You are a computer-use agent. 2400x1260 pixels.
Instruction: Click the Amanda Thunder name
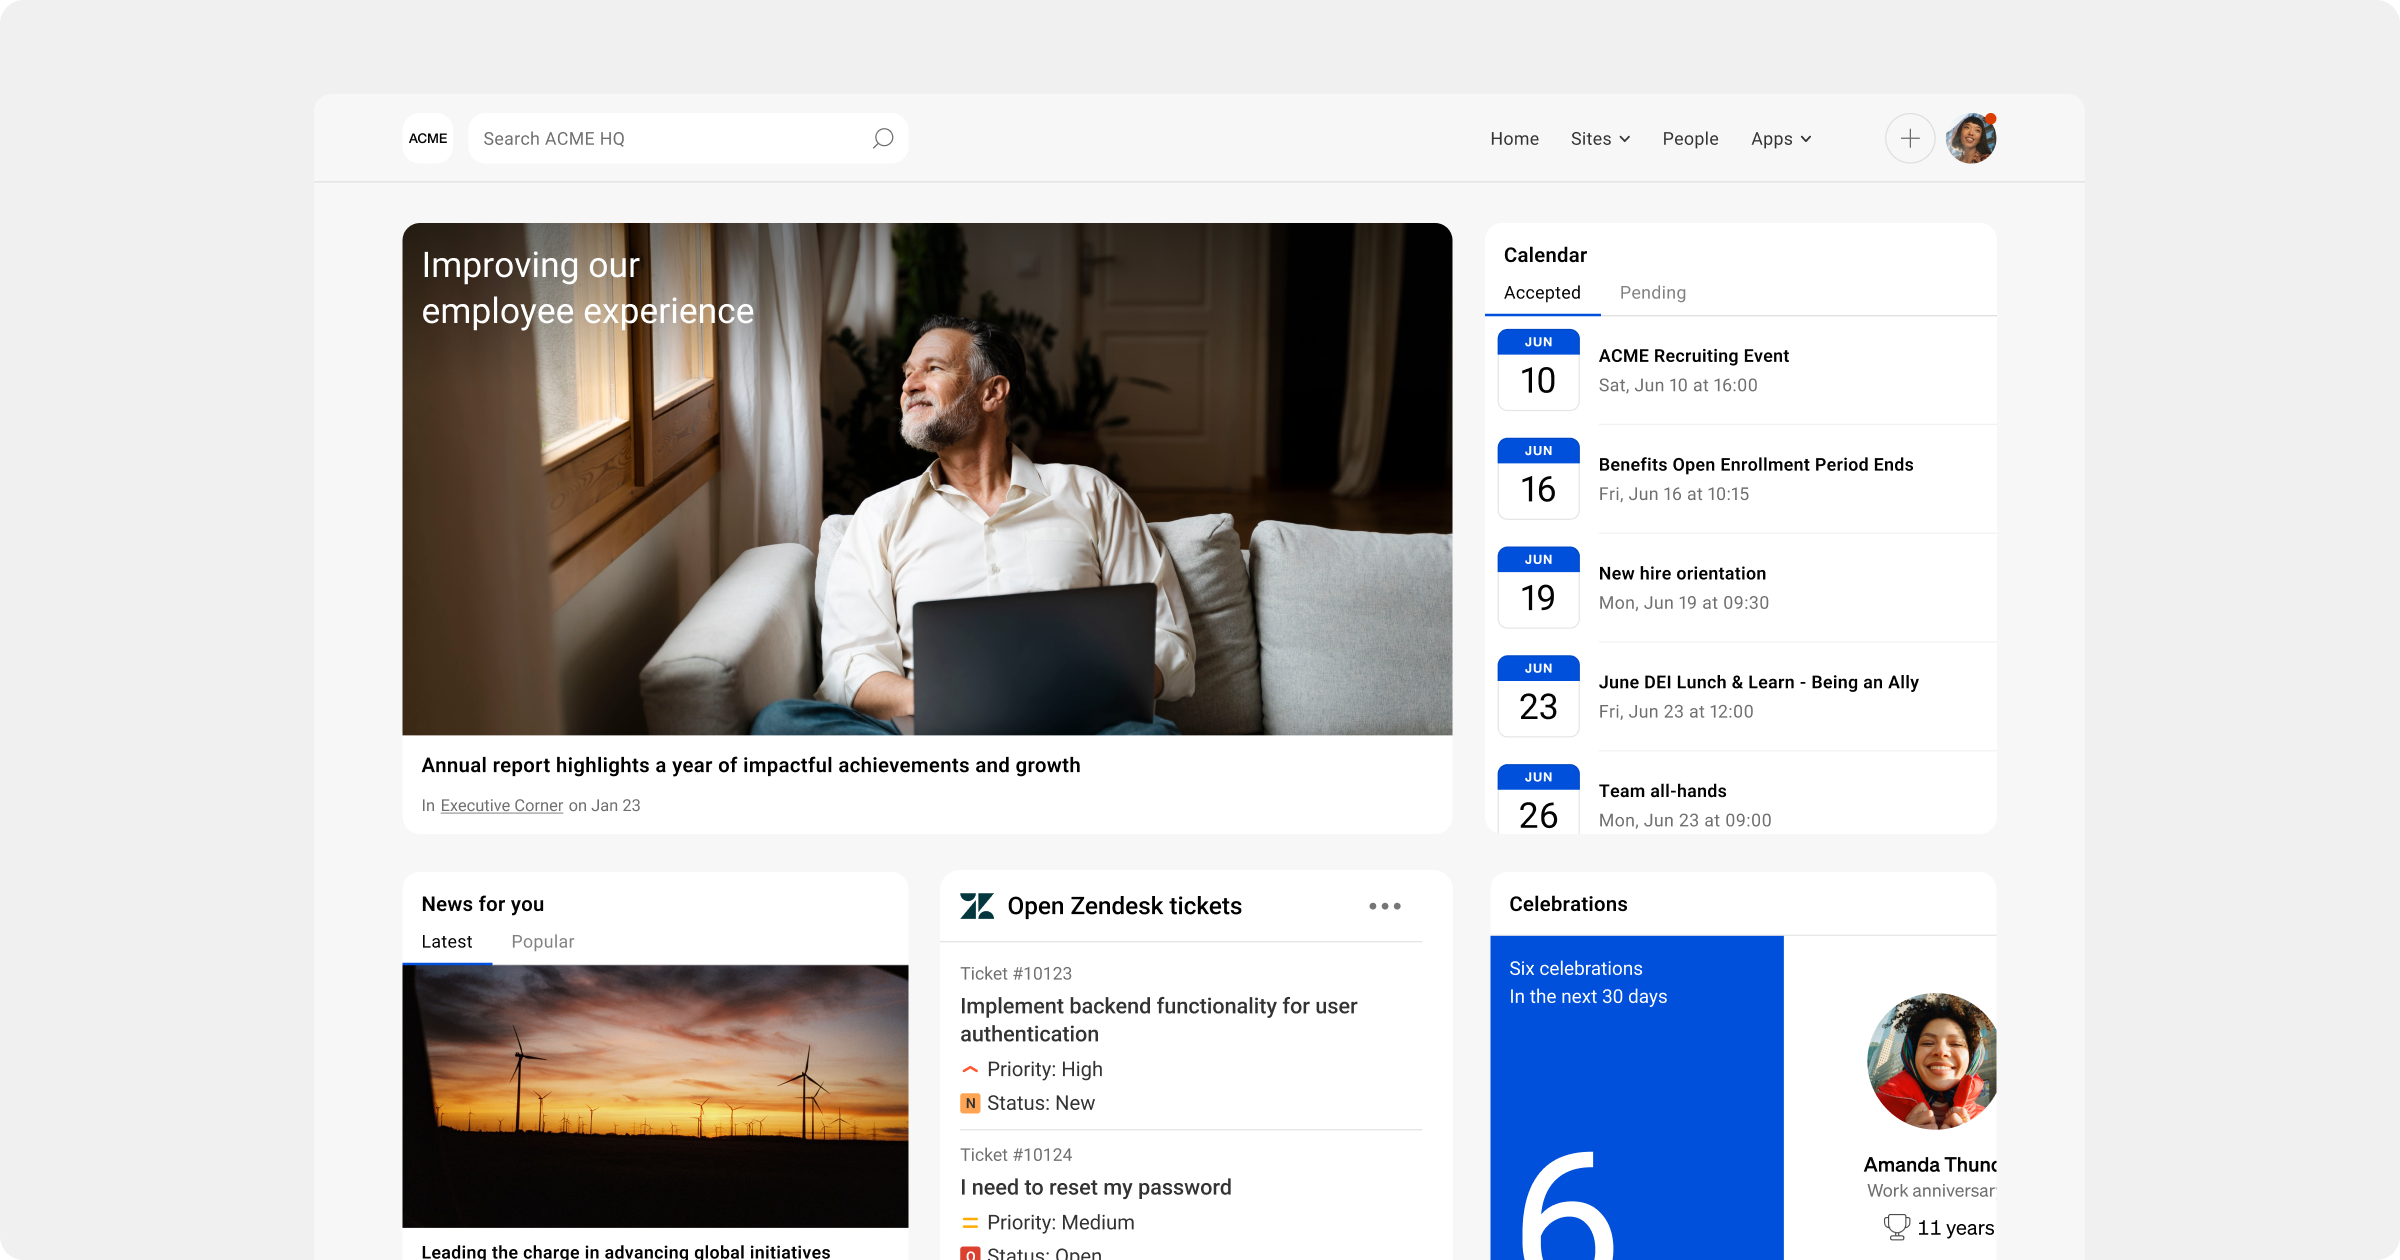tap(1930, 1165)
